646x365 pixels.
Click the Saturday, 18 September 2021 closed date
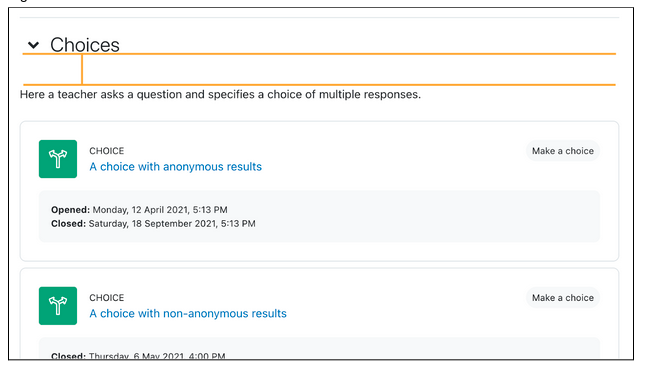(x=172, y=224)
